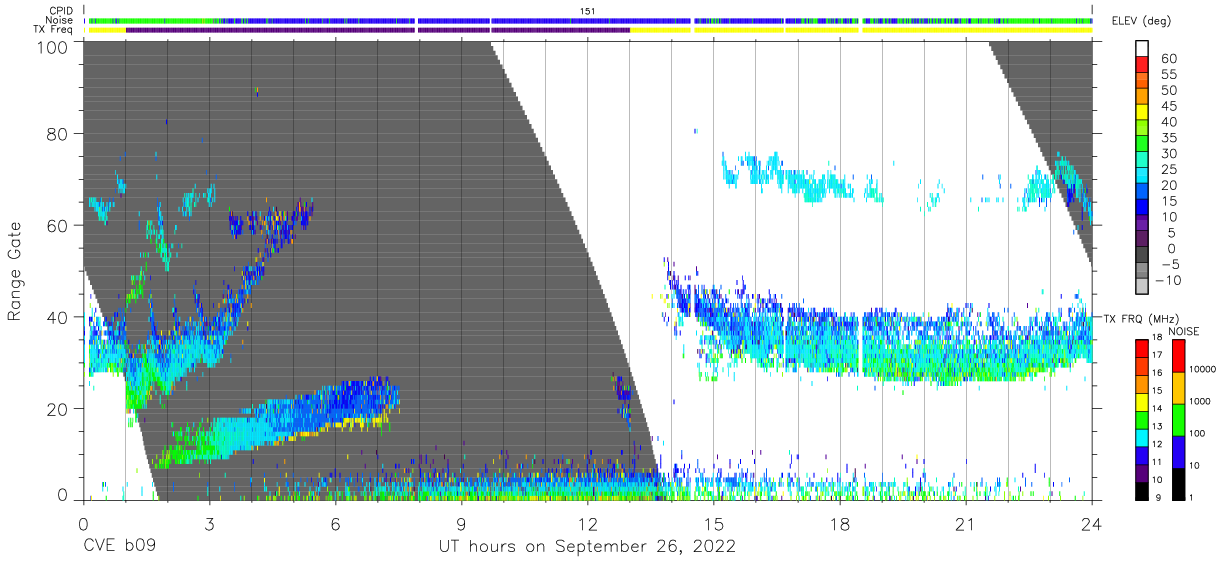Pick the red top segment of NOISE bar
Screen dimensions: 1228x567
(1179, 355)
